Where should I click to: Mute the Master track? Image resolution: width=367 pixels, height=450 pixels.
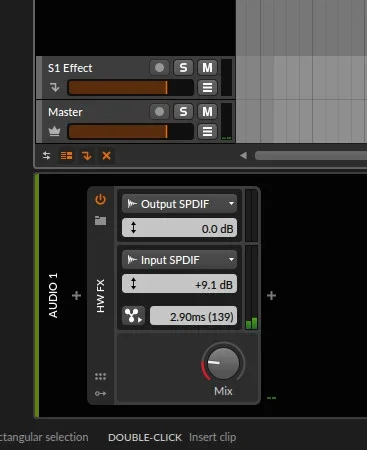[207, 112]
